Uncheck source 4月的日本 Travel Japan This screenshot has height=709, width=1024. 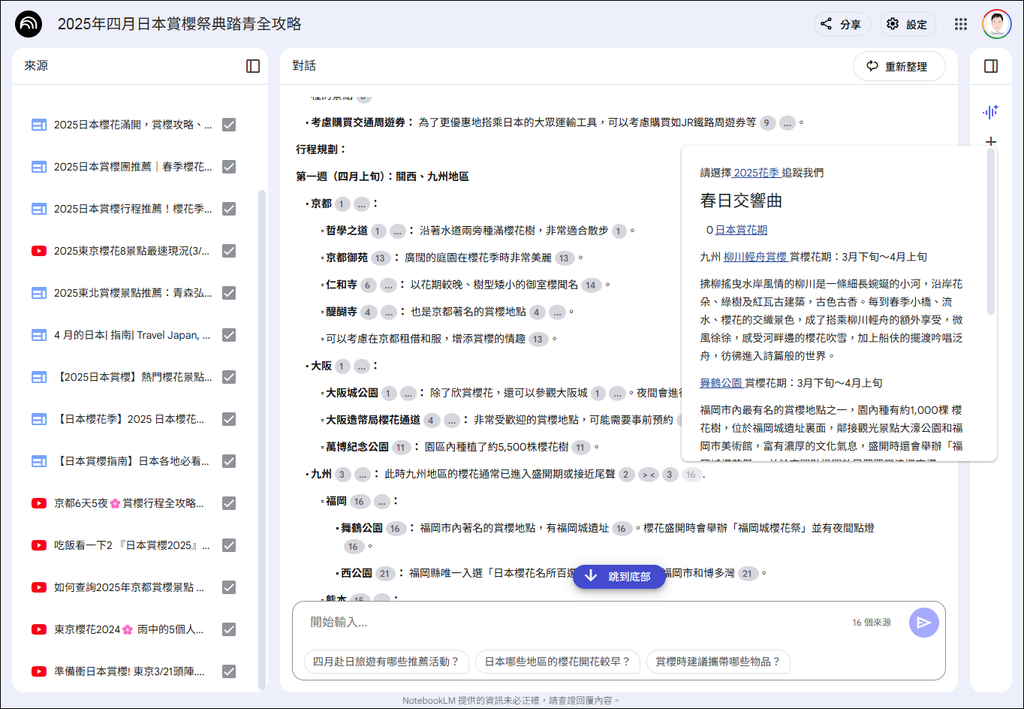(x=229, y=335)
